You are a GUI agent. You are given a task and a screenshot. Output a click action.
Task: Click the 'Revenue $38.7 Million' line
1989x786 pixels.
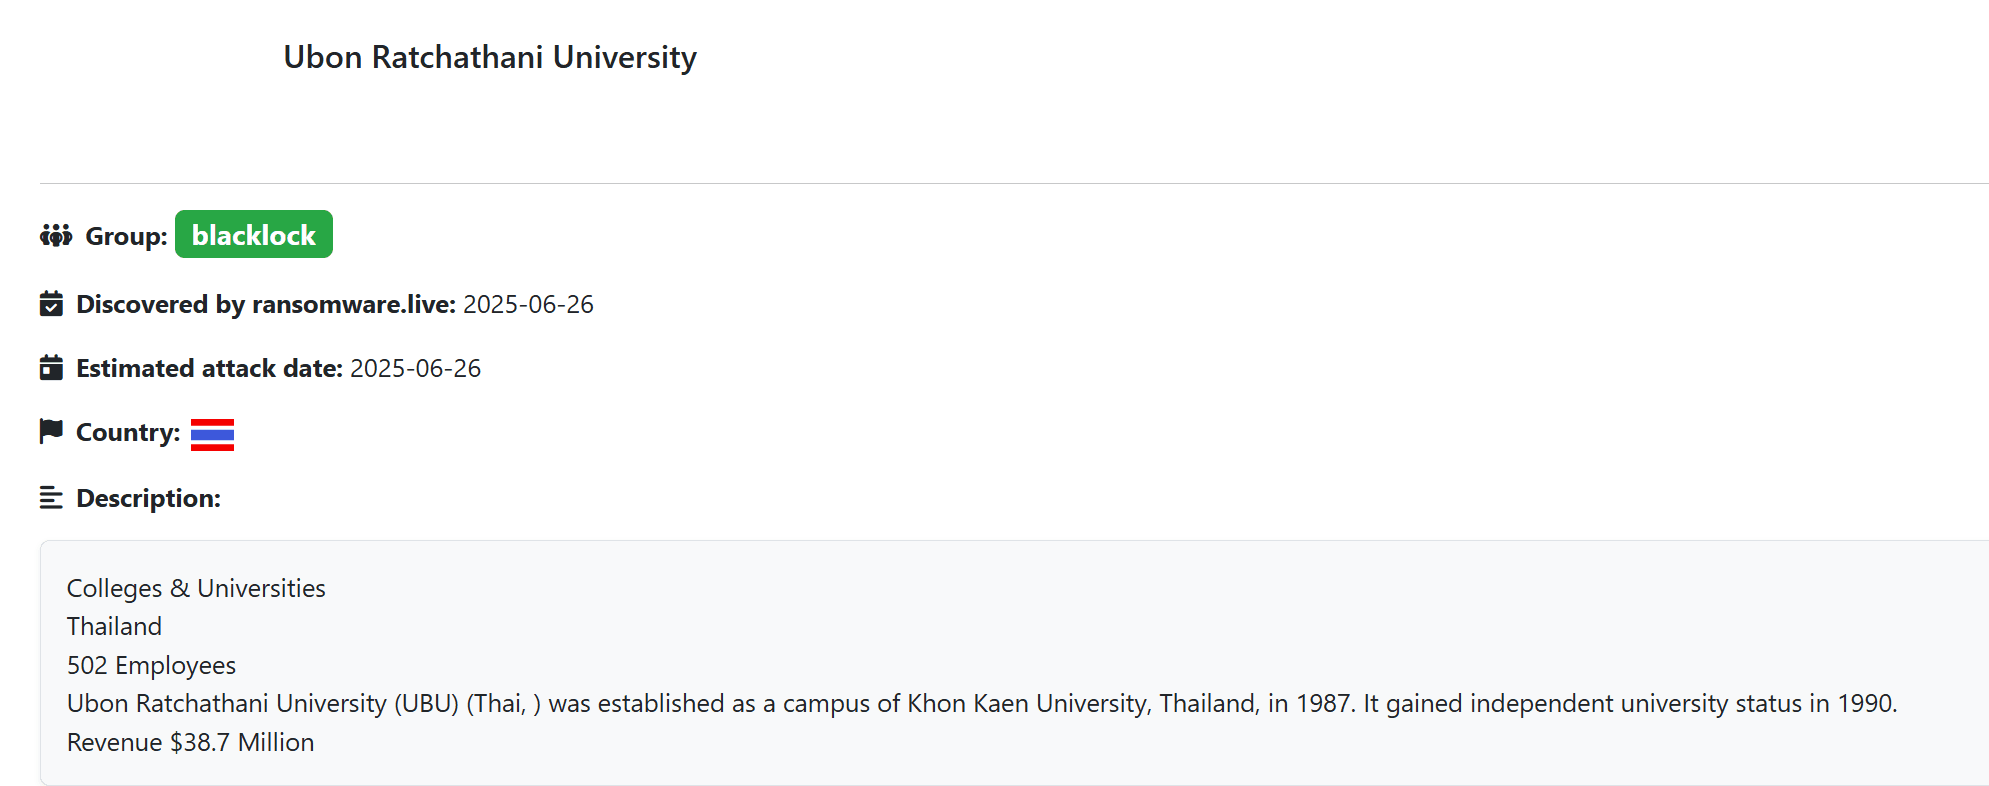[x=190, y=742]
